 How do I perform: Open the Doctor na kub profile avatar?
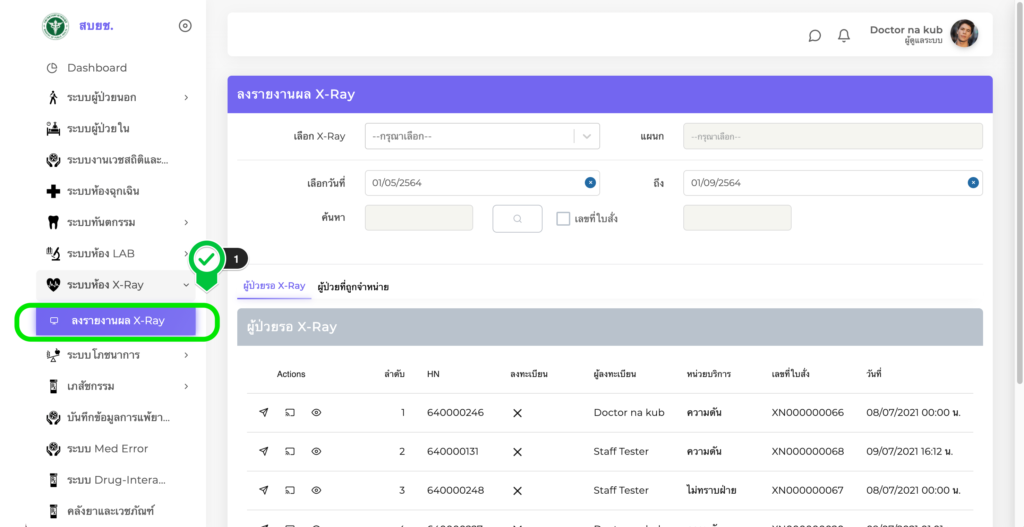coord(964,34)
